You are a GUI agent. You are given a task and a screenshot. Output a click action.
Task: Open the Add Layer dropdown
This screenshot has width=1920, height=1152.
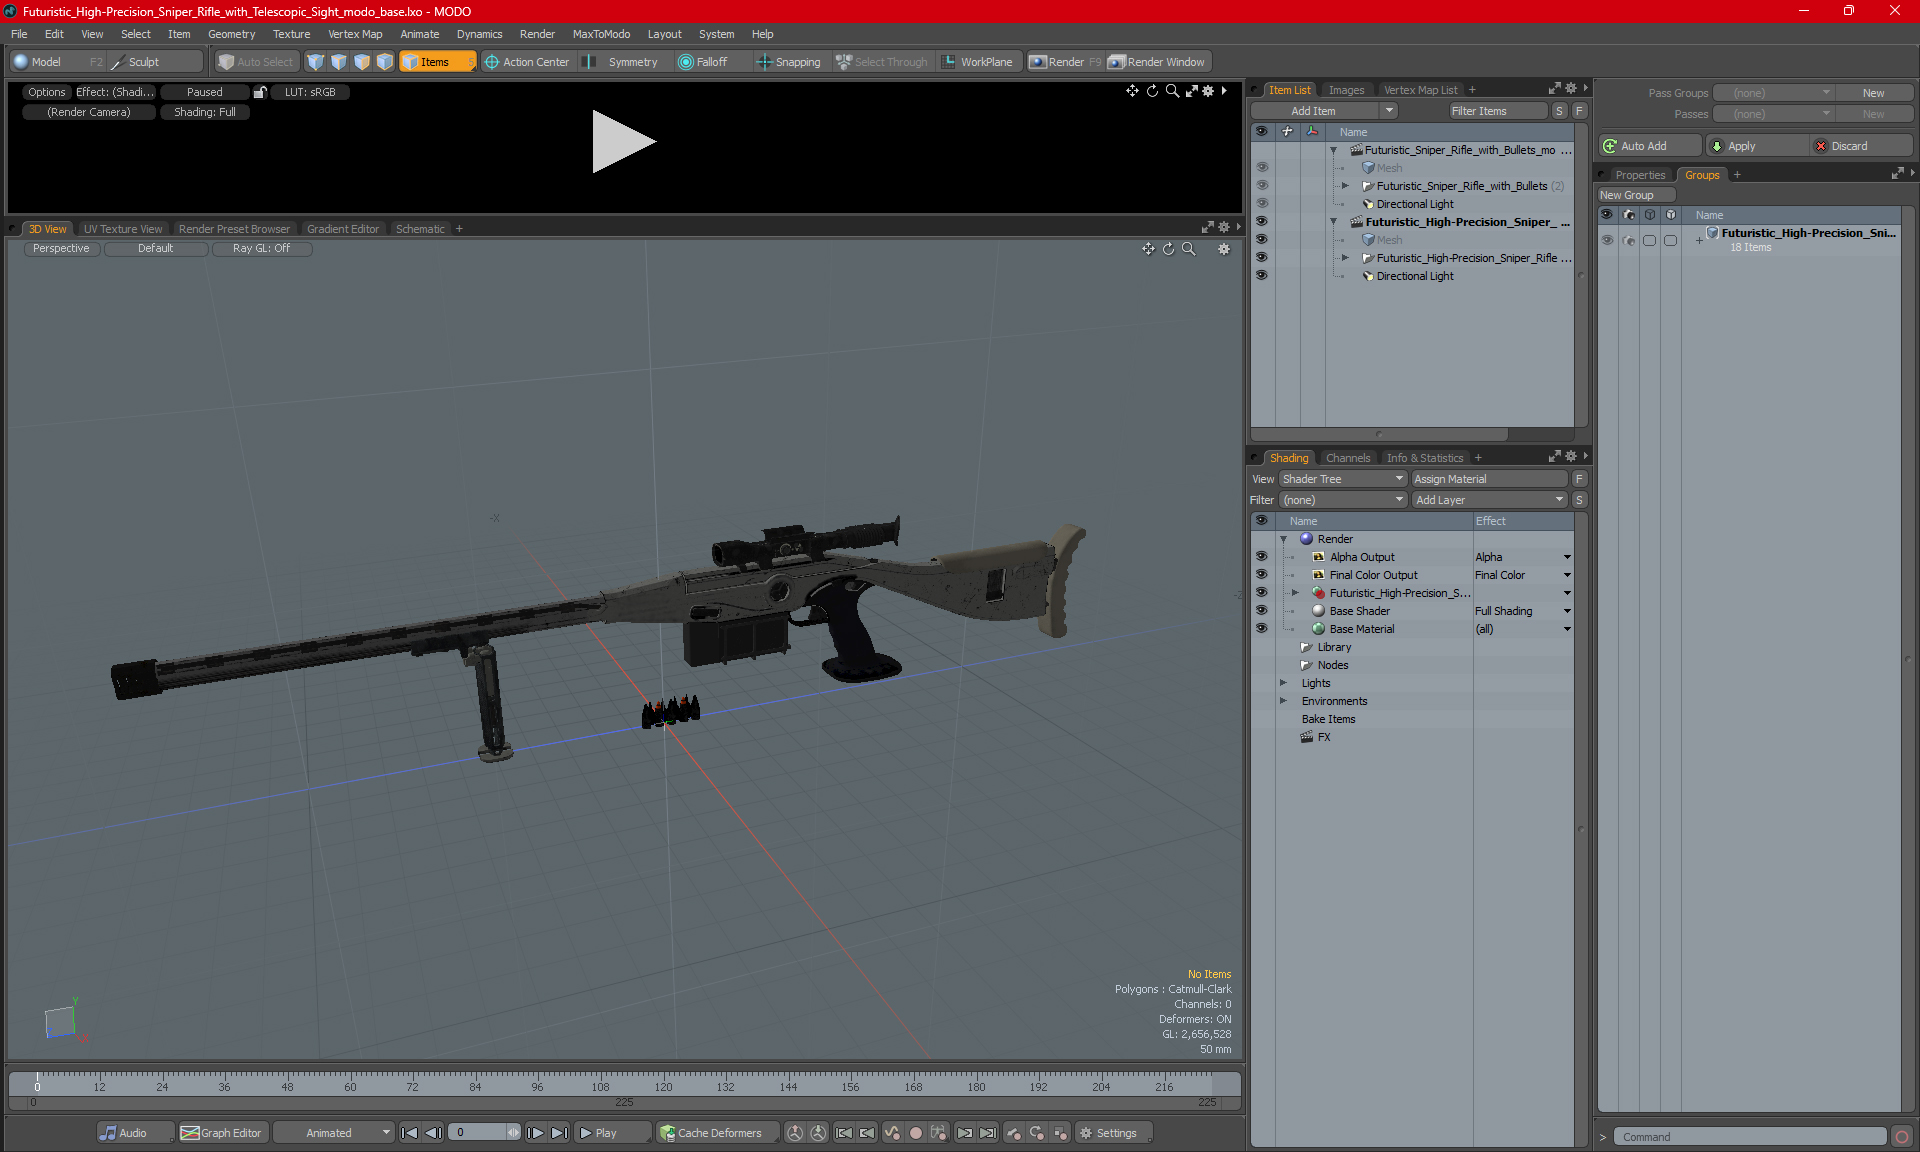[x=1490, y=500]
